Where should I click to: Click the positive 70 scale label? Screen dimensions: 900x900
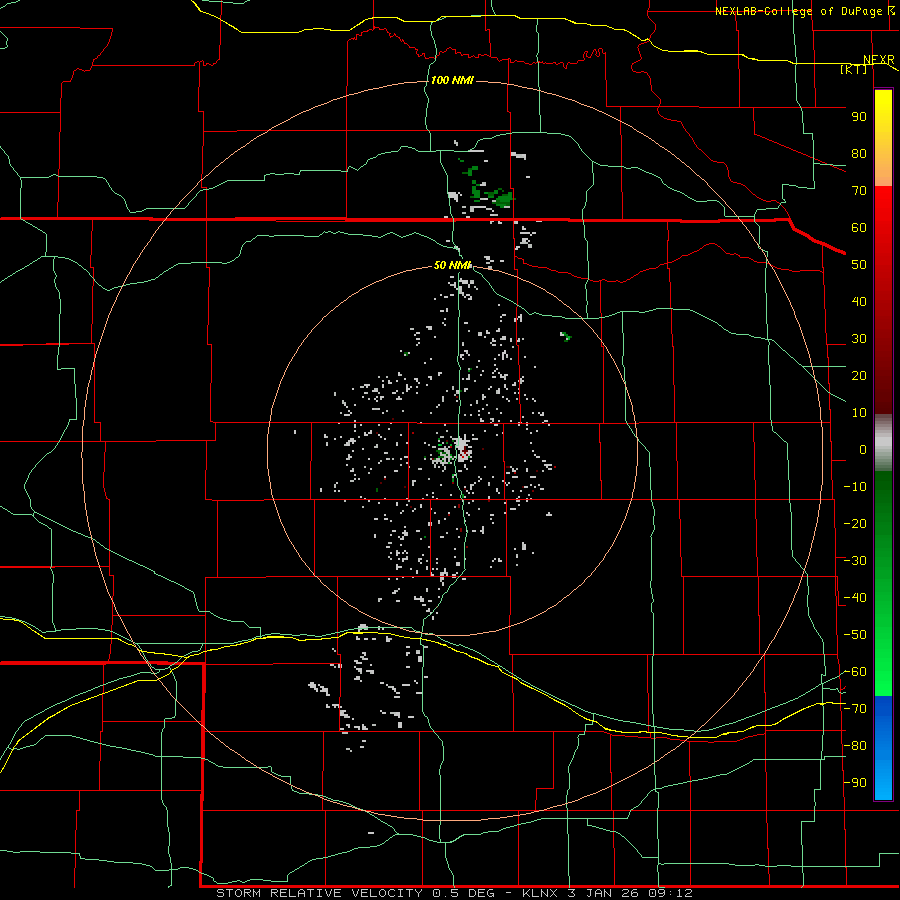point(859,191)
